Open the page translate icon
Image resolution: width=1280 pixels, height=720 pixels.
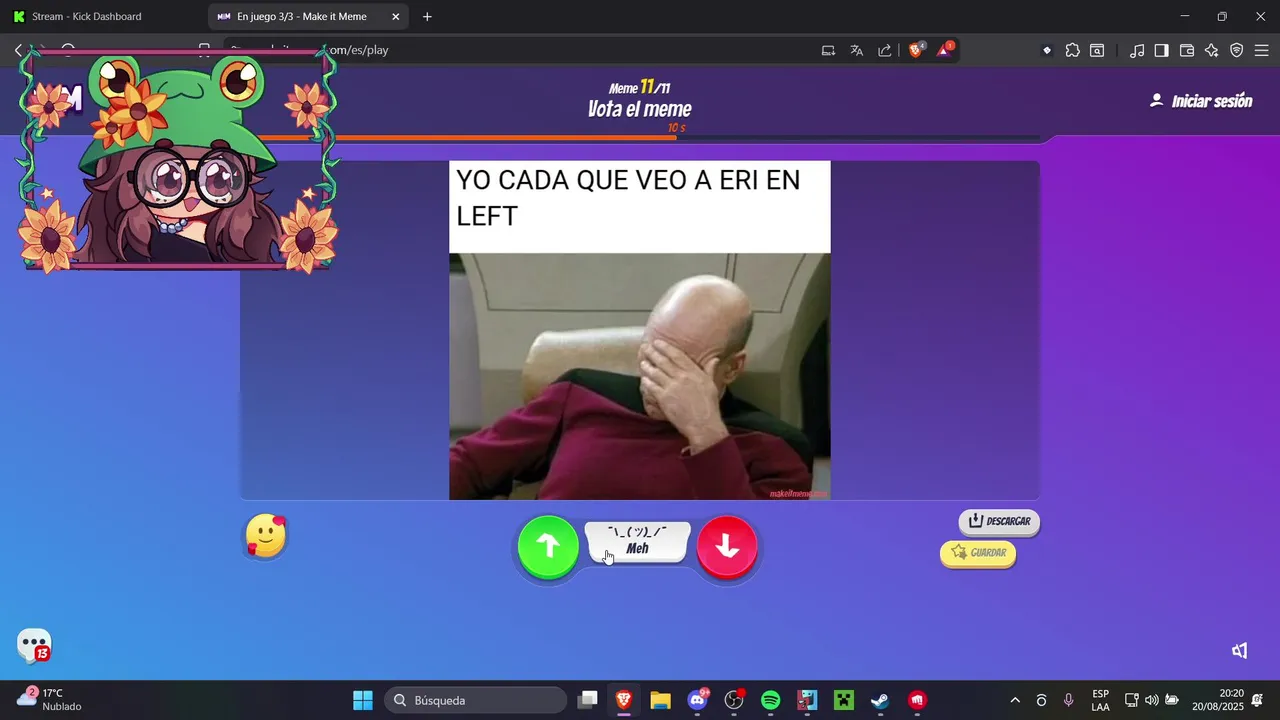click(x=856, y=50)
